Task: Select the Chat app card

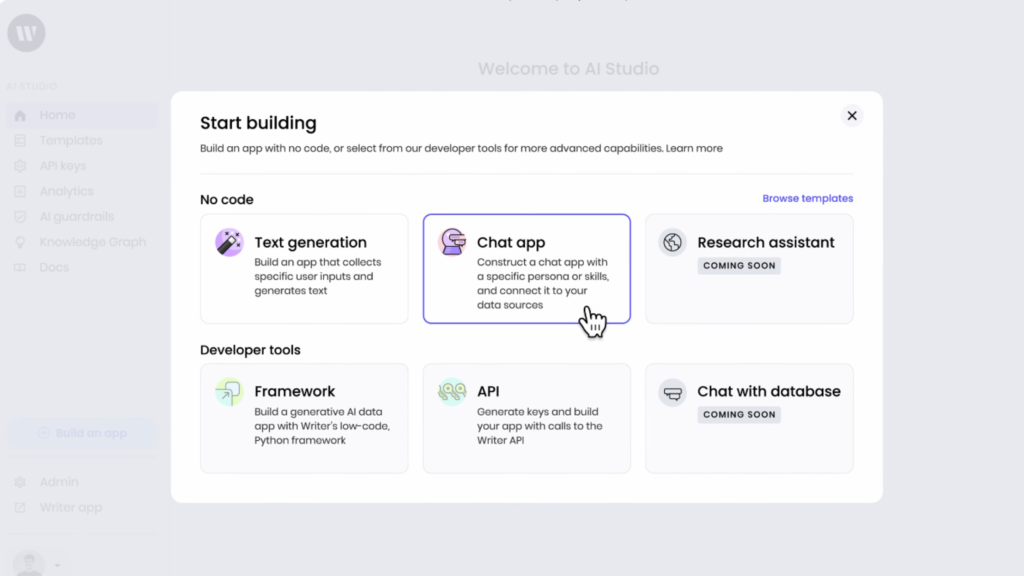Action: [x=527, y=268]
